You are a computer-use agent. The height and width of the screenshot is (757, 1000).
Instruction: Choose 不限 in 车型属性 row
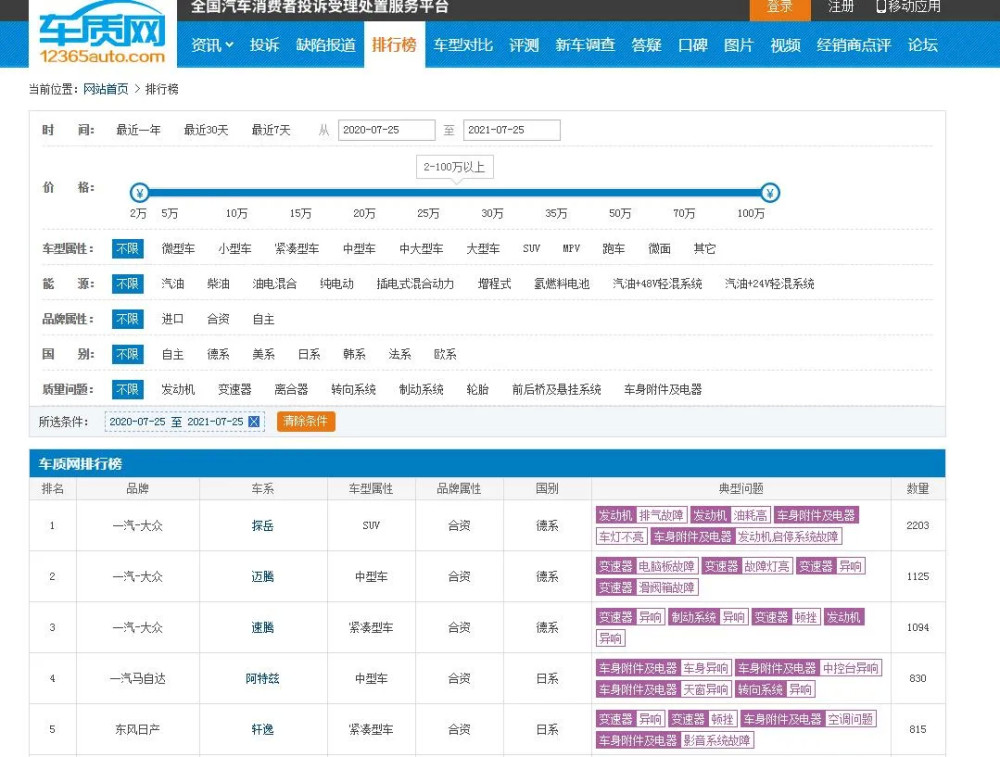coord(128,249)
